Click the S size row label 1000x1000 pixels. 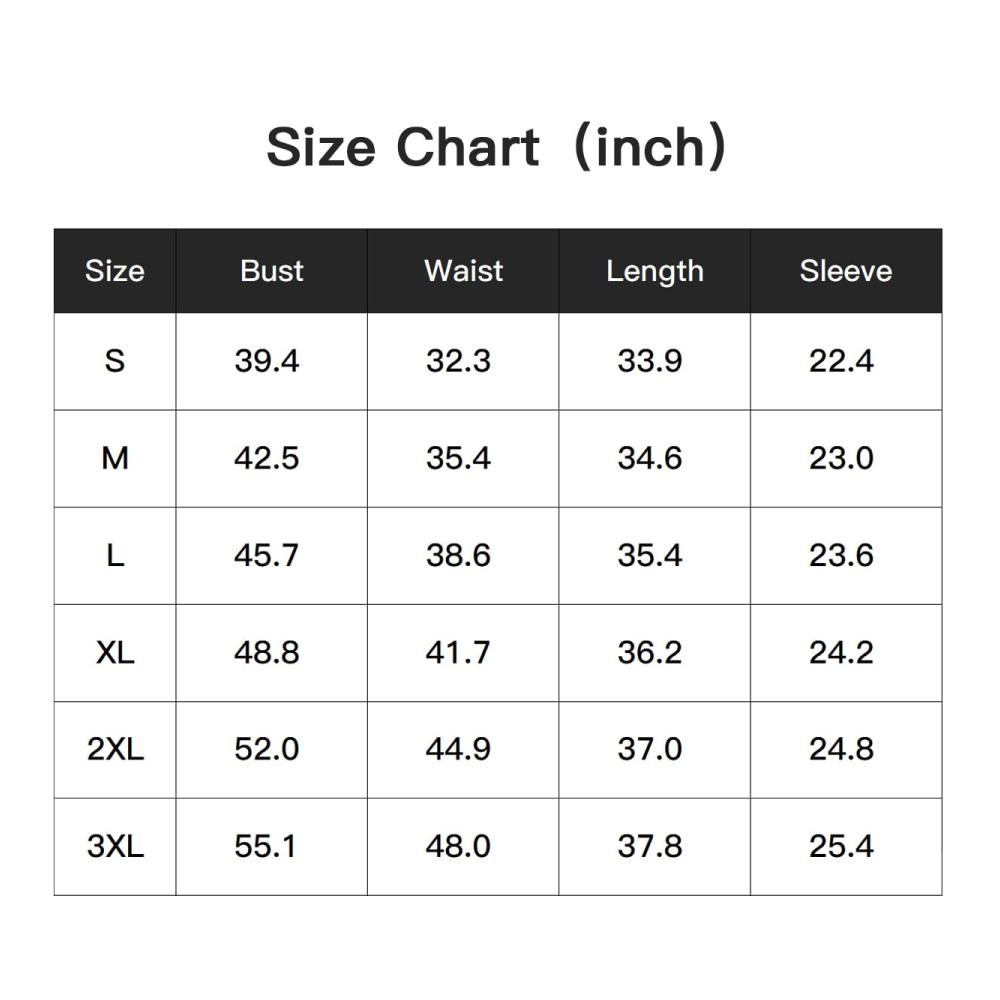[115, 362]
